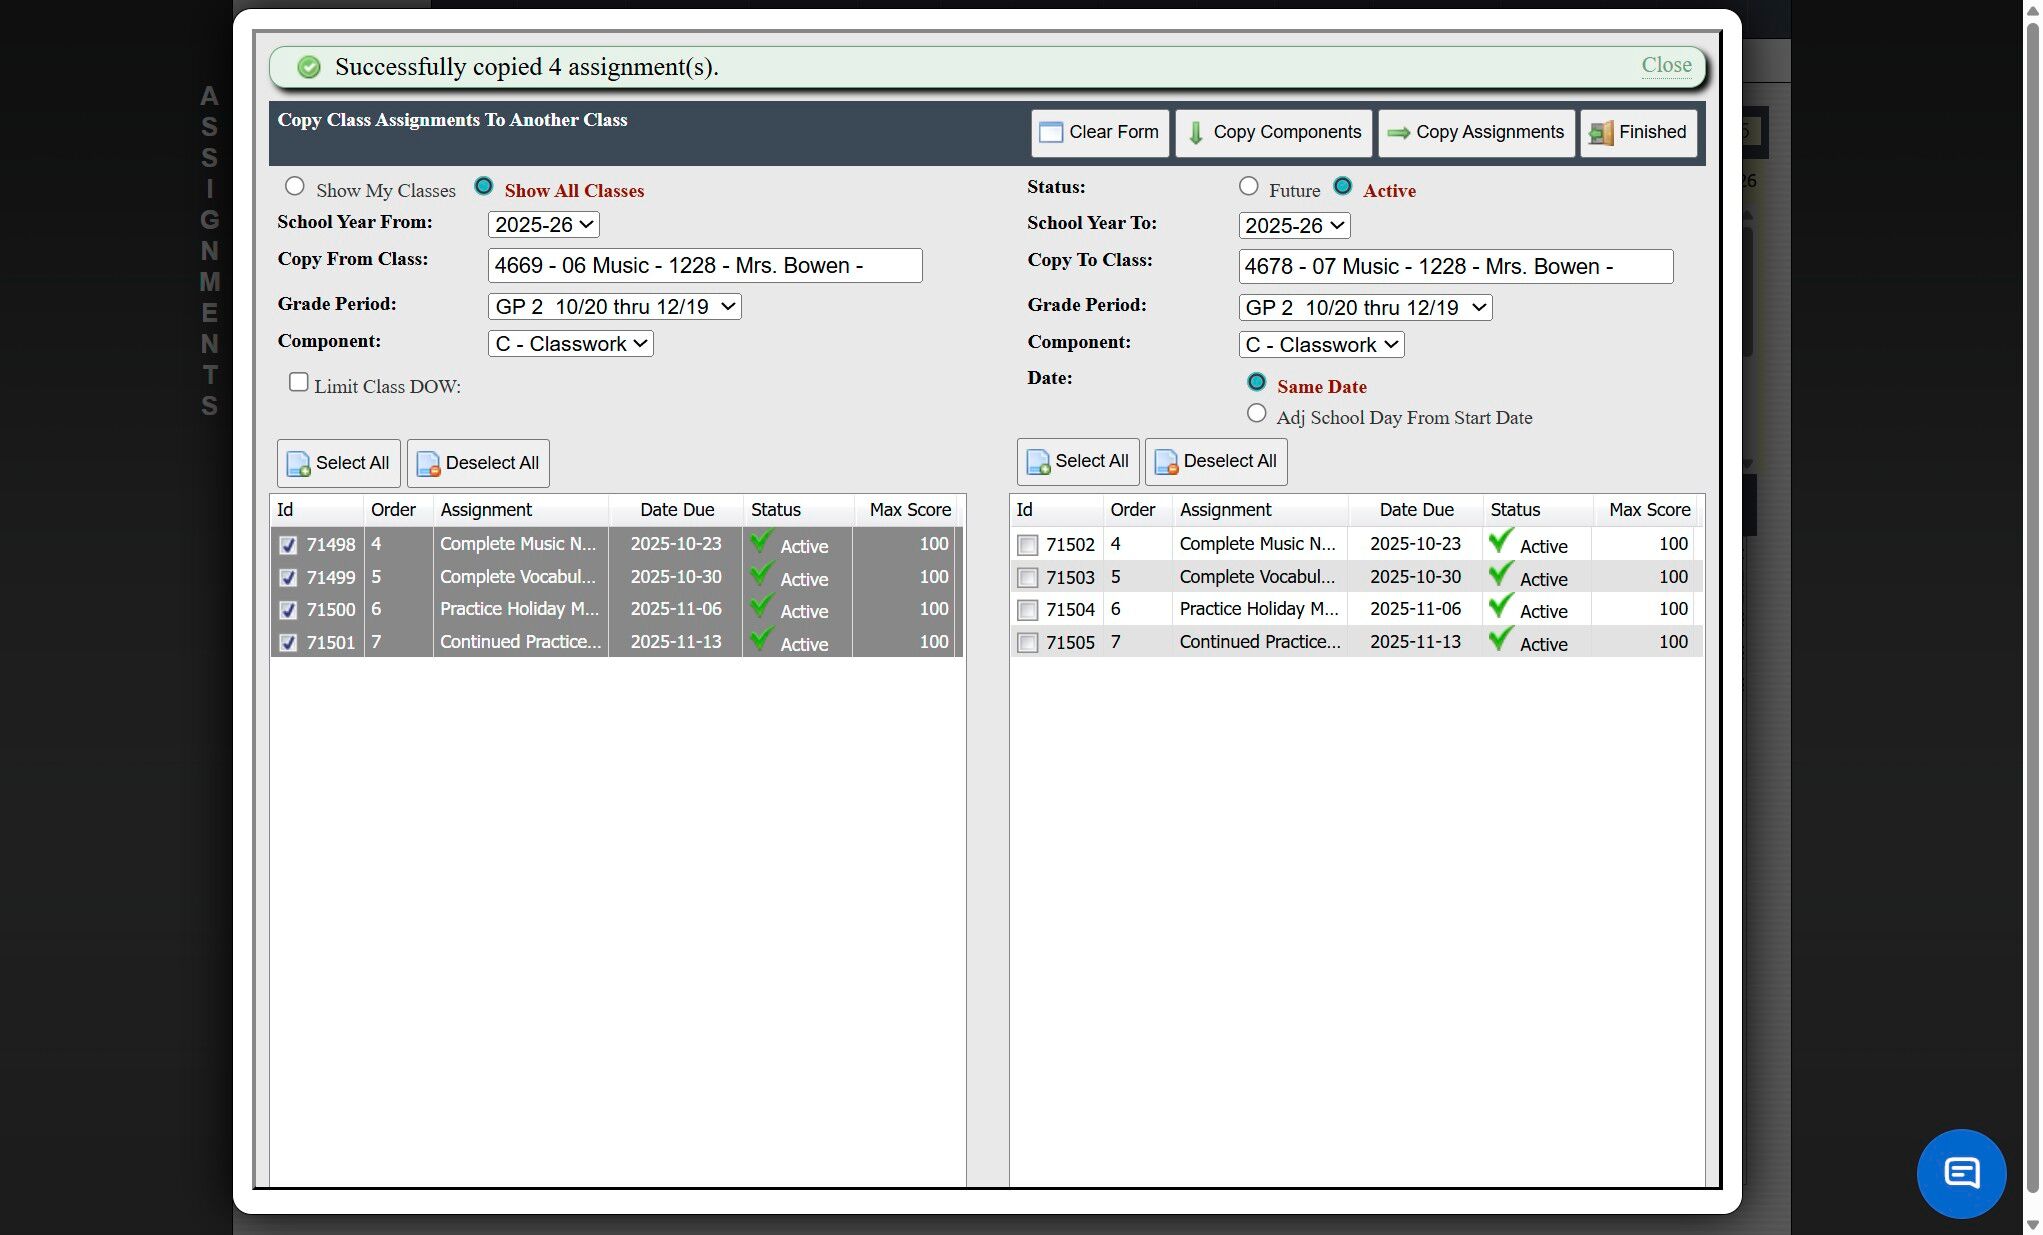2043x1235 pixels.
Task: Enable the Limit Class DOW checkbox
Action: coord(298,383)
